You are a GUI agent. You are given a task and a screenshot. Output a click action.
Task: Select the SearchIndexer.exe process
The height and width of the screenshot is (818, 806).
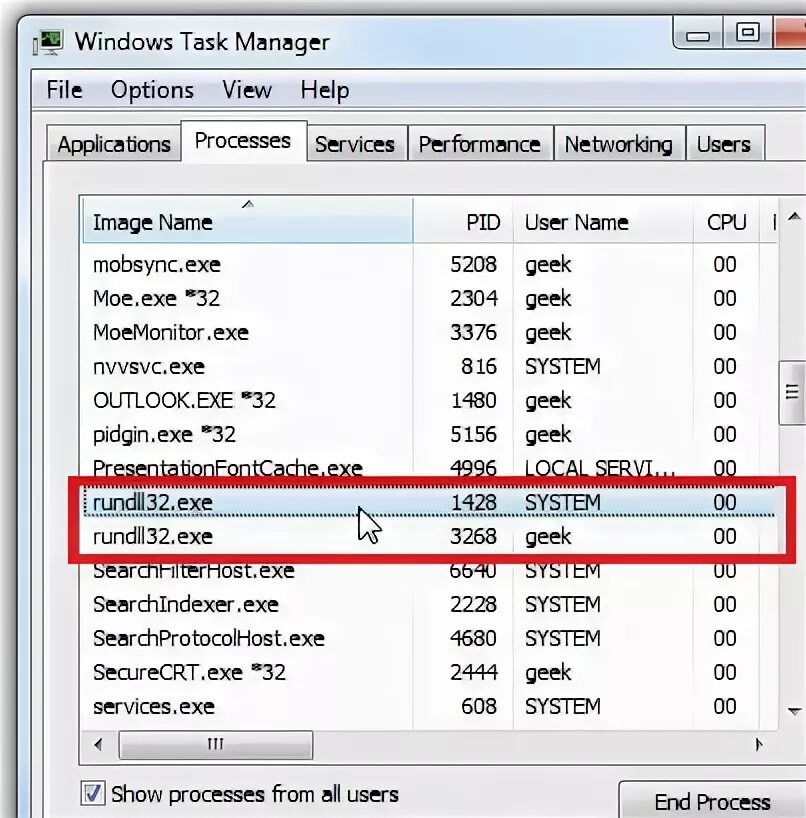[428, 604]
